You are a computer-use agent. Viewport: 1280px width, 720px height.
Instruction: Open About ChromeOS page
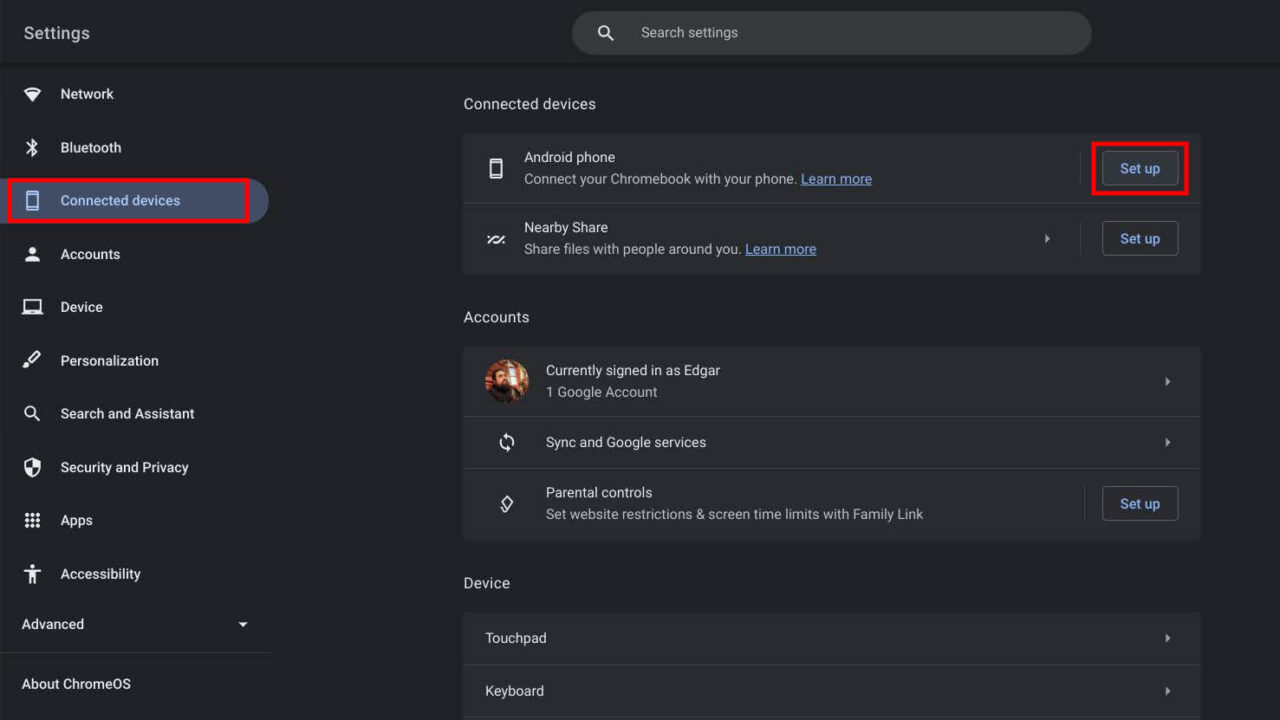click(76, 684)
